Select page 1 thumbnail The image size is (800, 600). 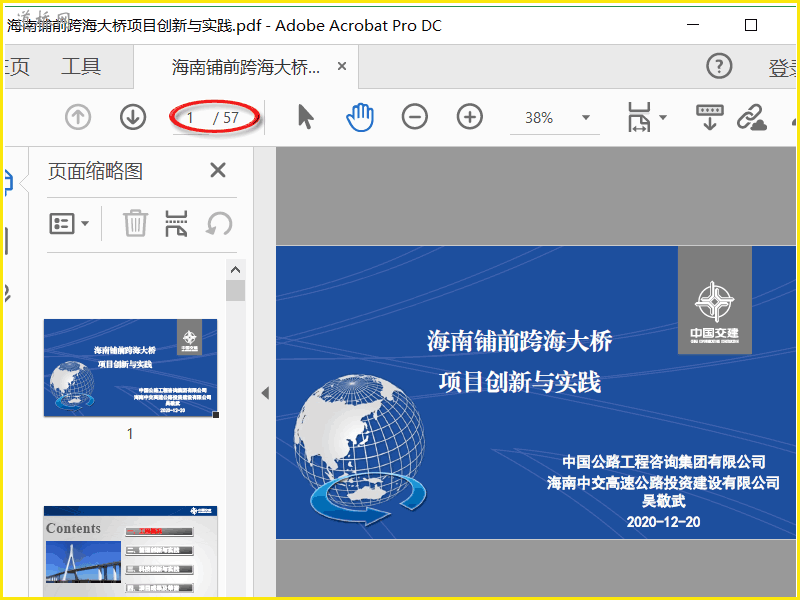pos(131,368)
